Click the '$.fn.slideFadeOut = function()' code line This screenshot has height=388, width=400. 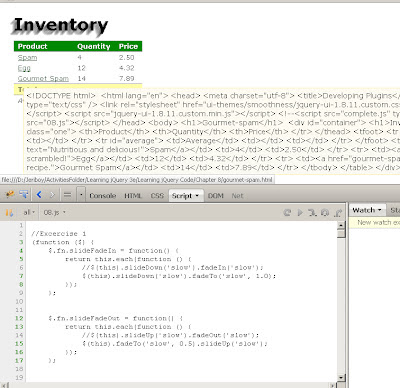tap(116, 318)
